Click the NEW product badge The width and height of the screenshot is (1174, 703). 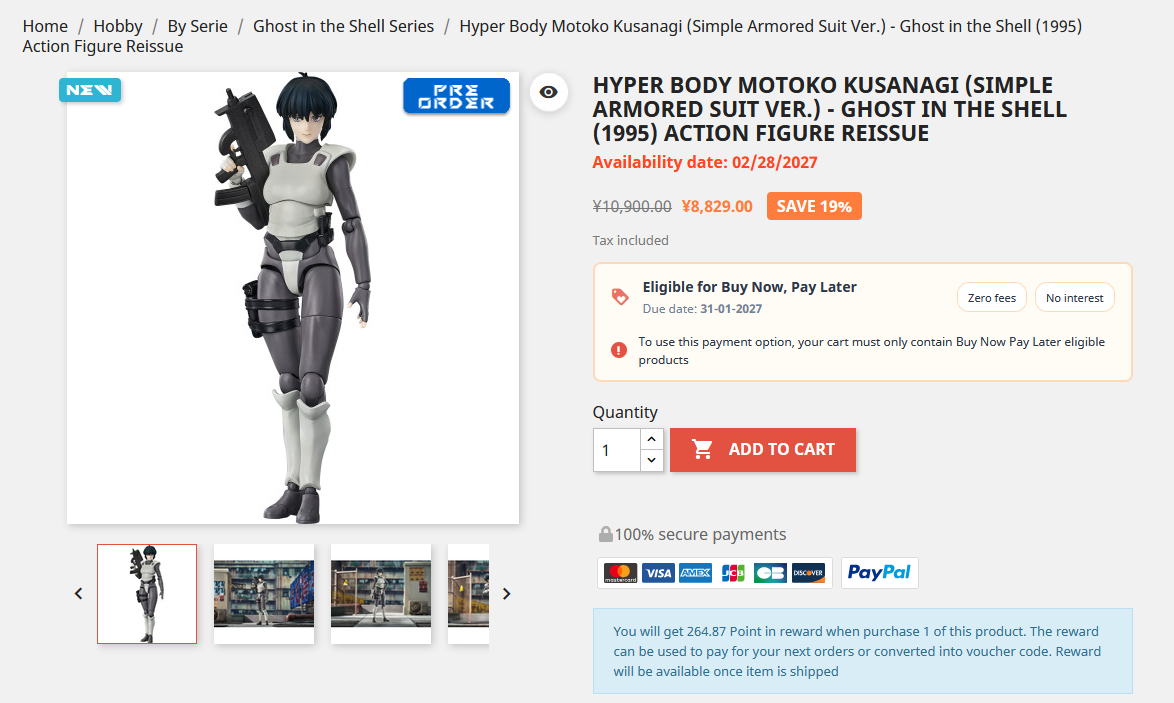point(90,90)
